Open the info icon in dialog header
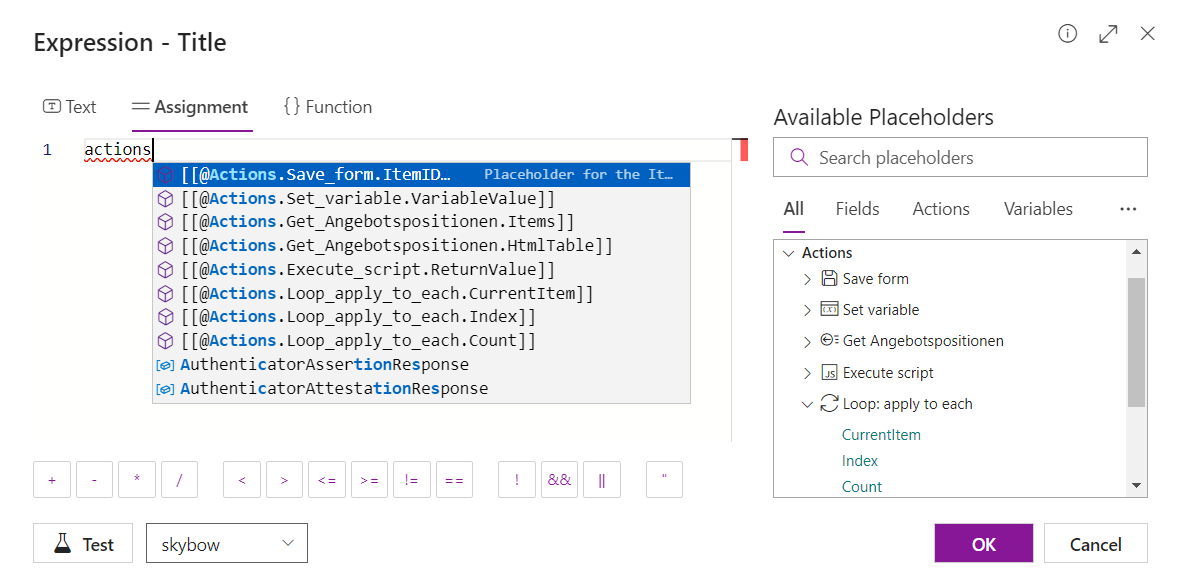1182x587 pixels. point(1067,34)
